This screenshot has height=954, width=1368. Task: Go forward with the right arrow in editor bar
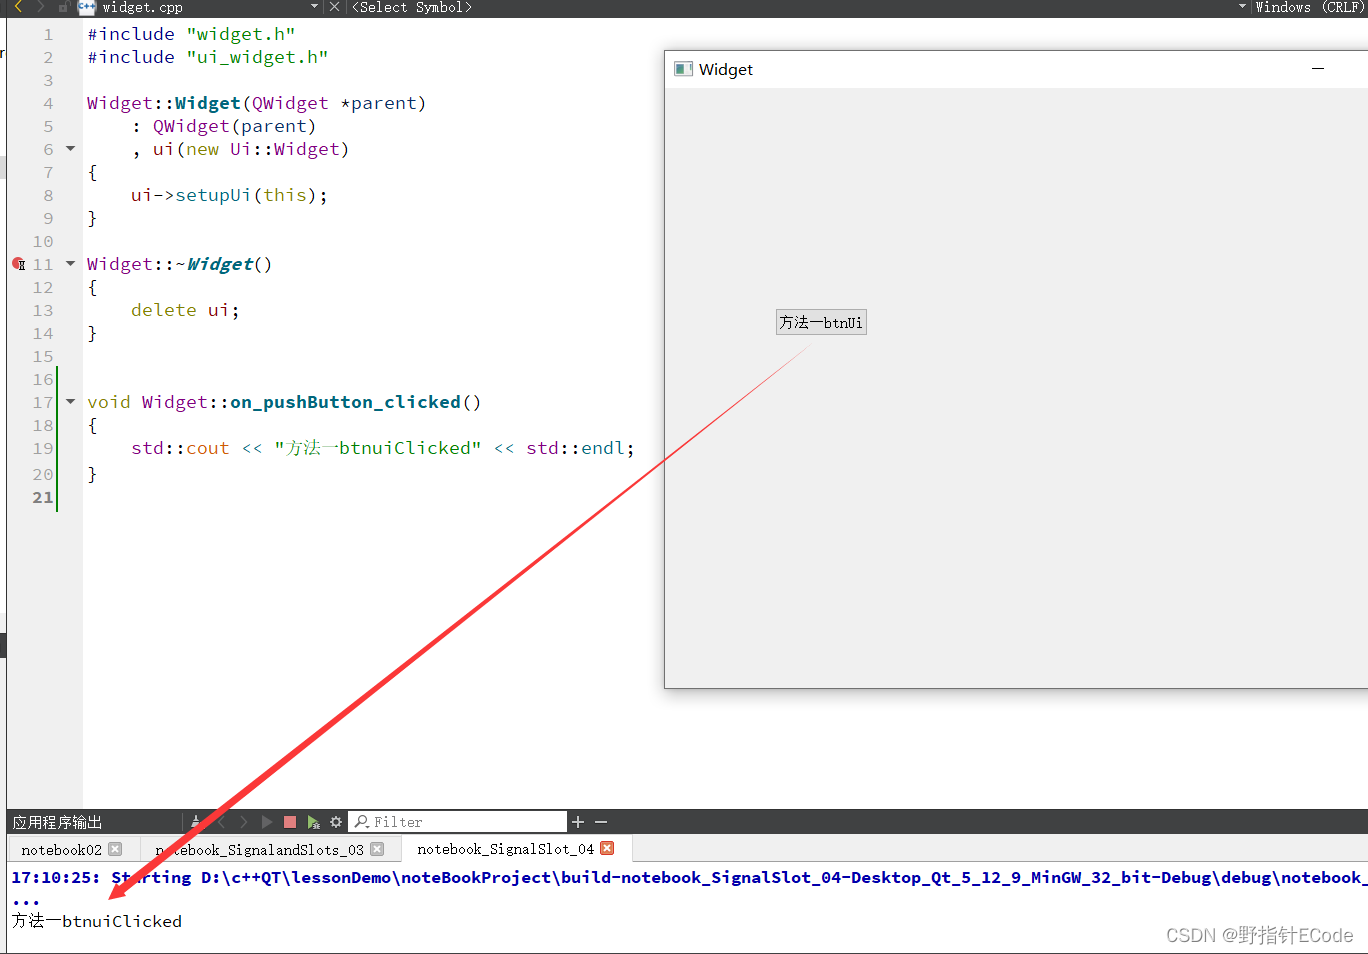coord(41,7)
